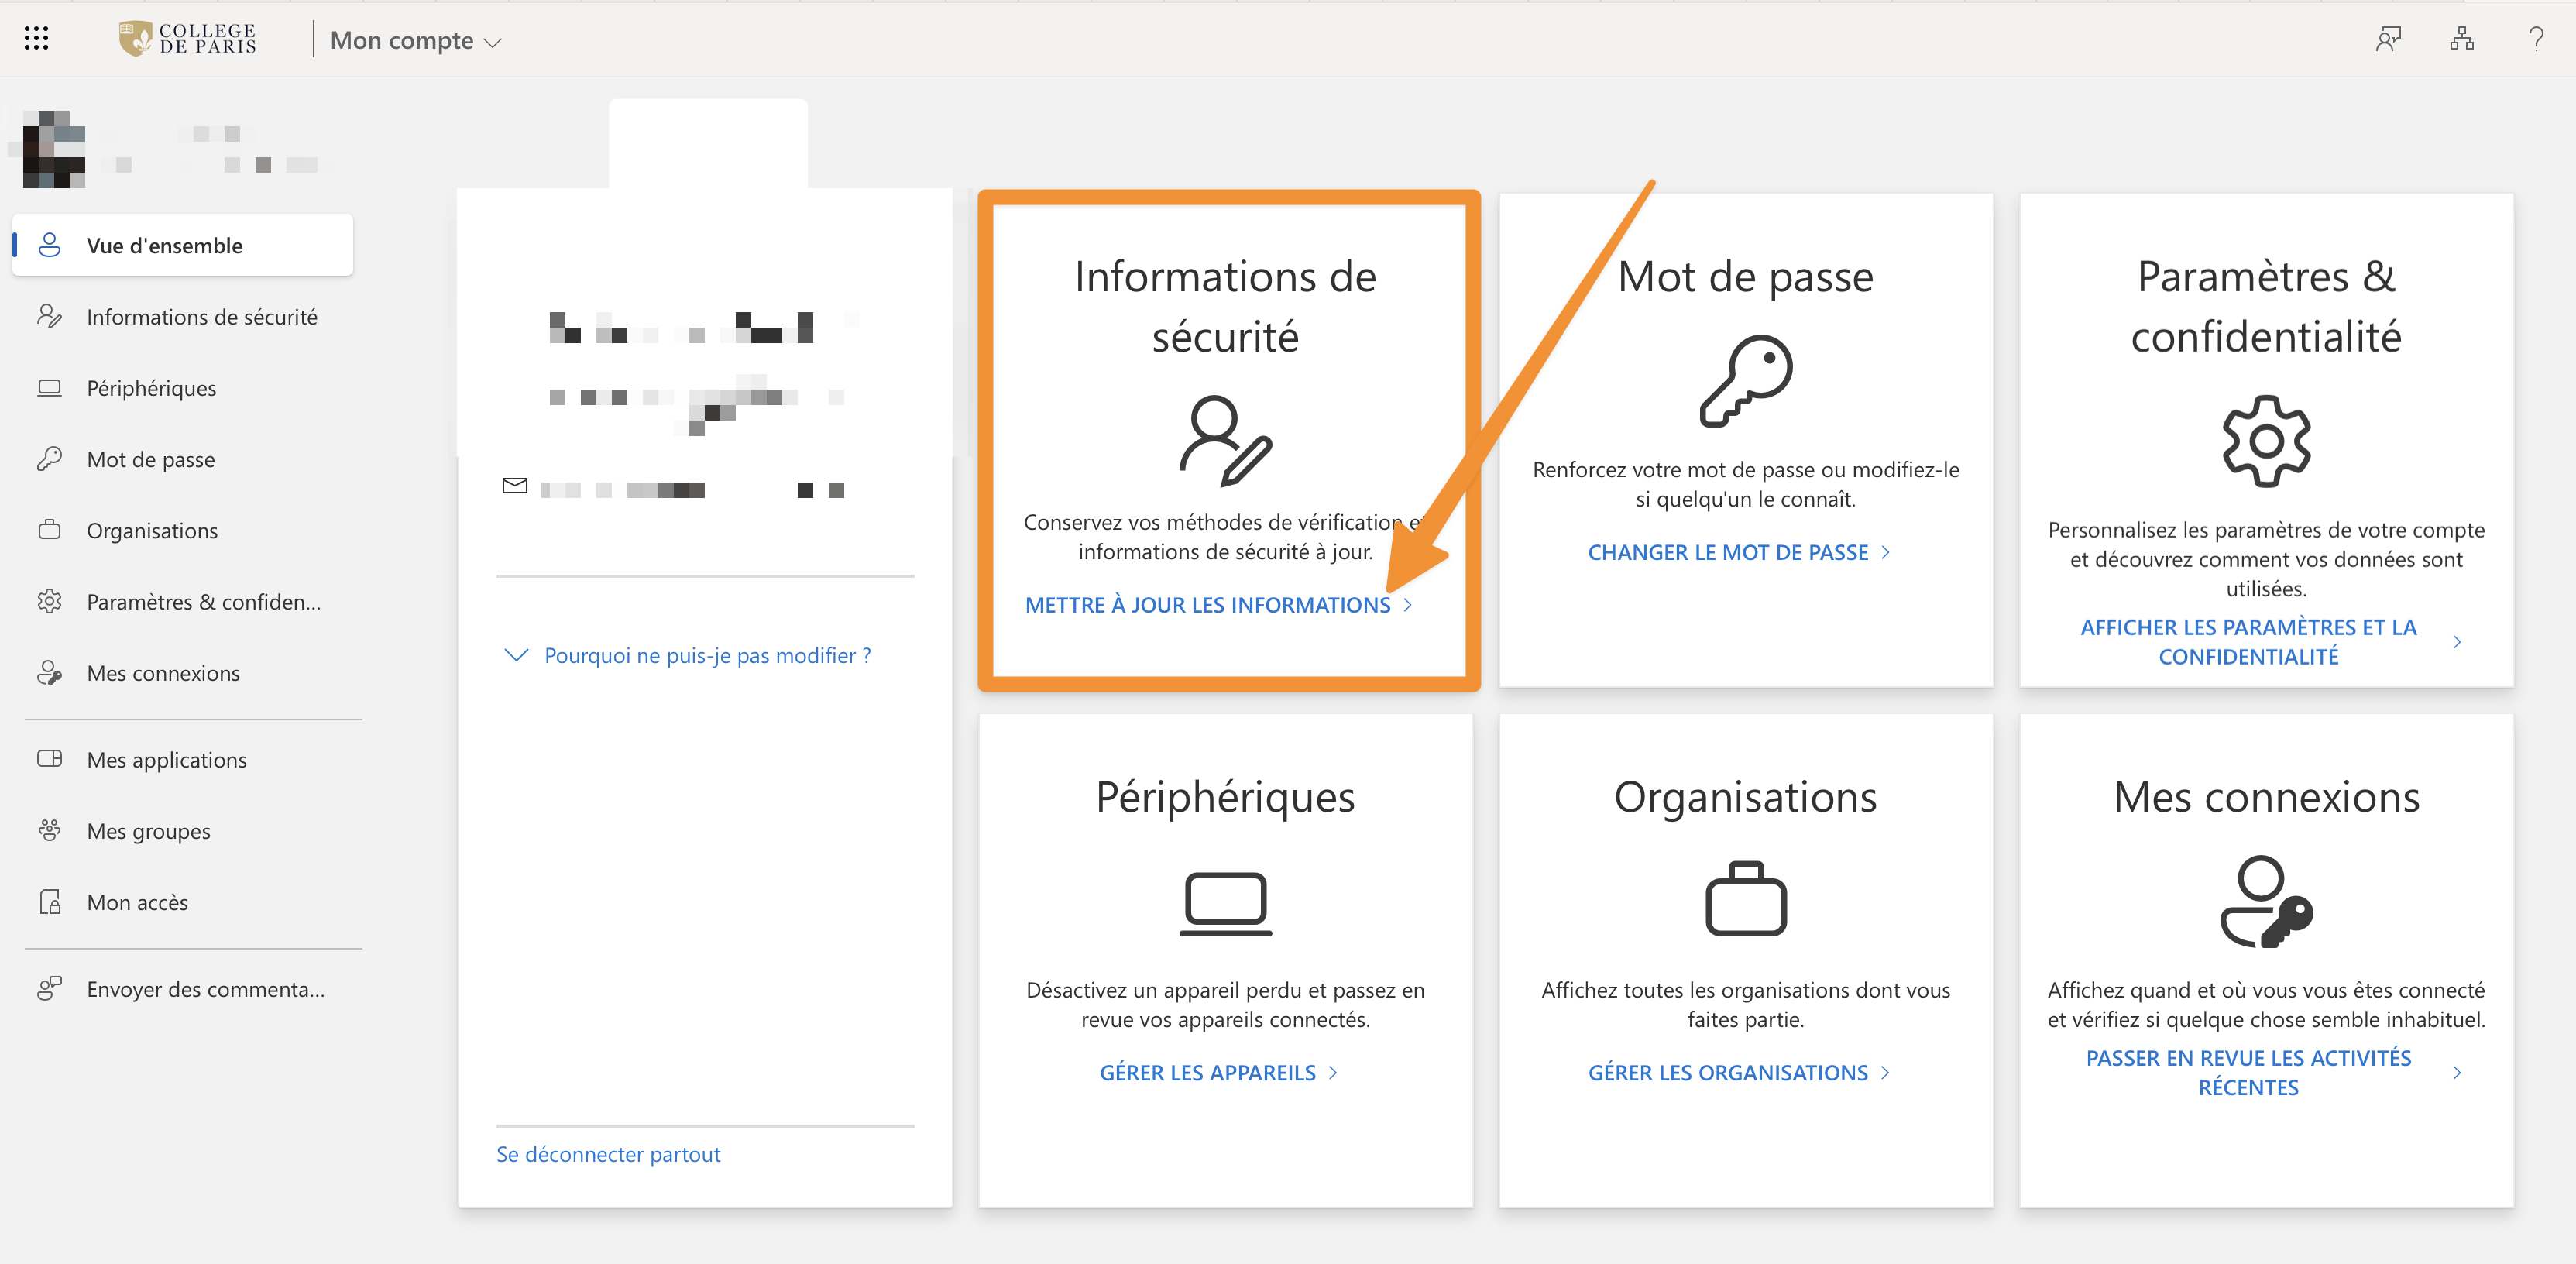The width and height of the screenshot is (2576, 1264).
Task: Open the organization chart icon in header
Action: click(x=2461, y=39)
